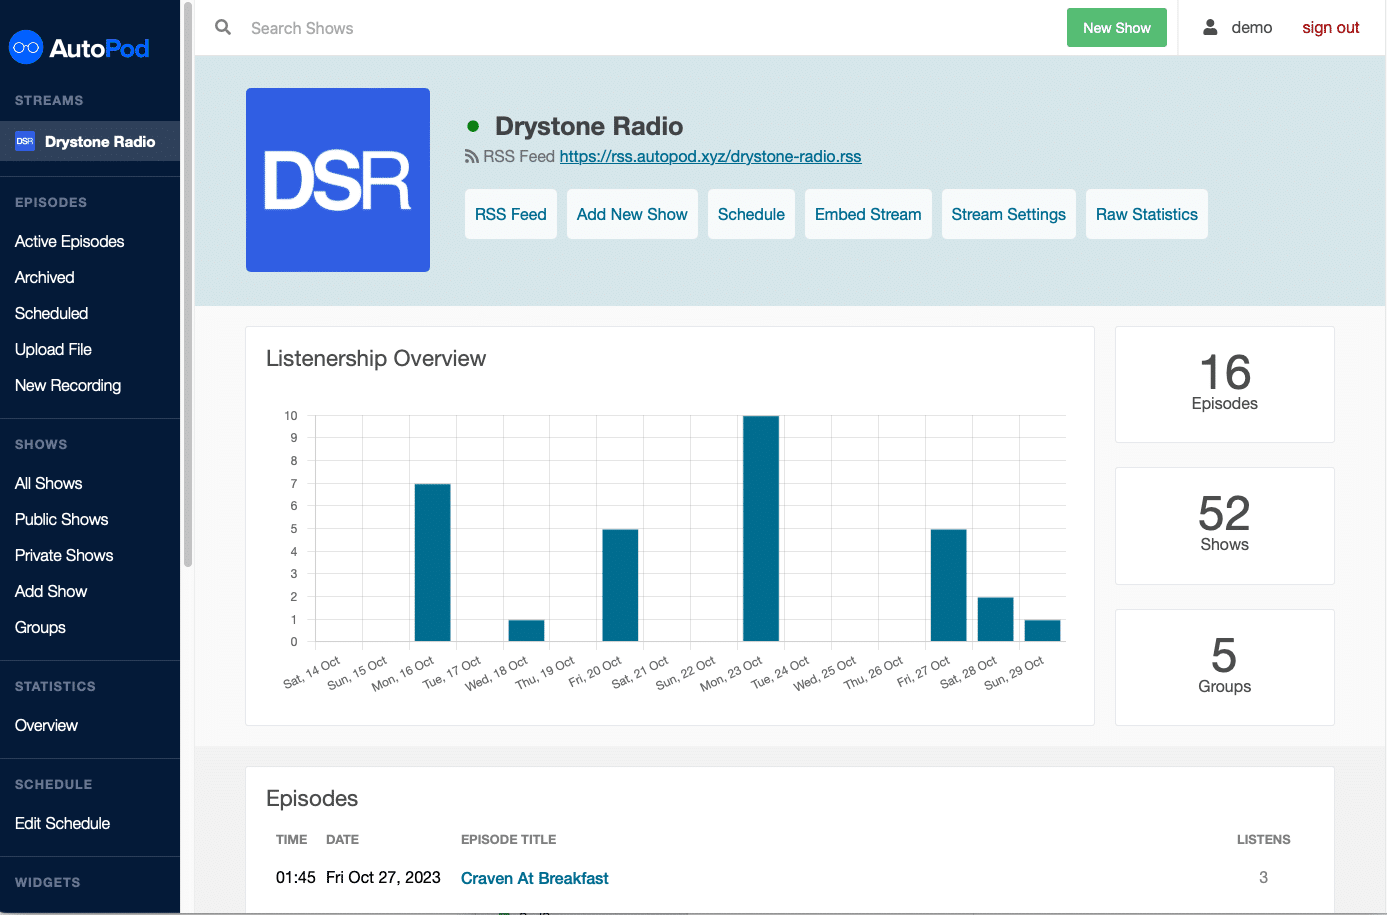Click the 5 Groups stat card
The height and width of the screenshot is (915, 1387).
tap(1225, 667)
